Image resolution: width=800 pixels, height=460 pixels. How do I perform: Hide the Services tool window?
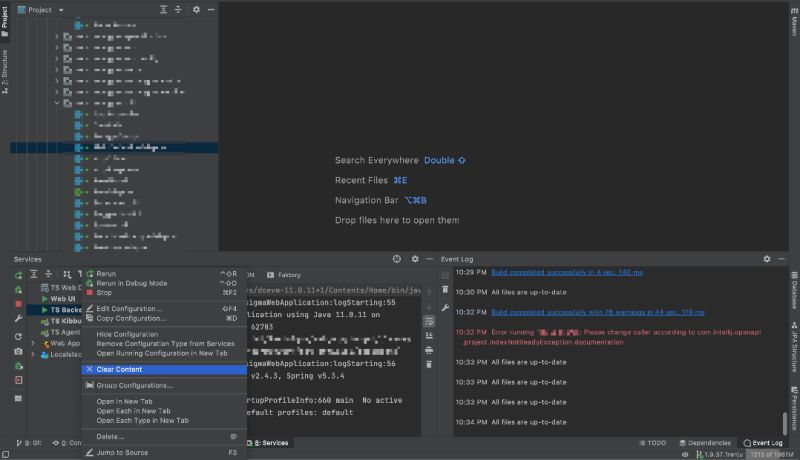point(430,259)
